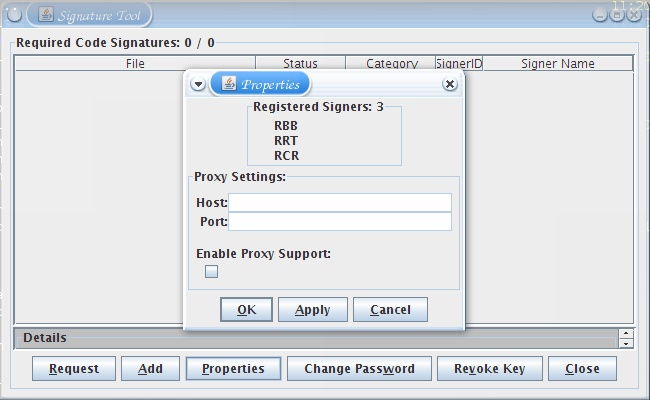Open the Properties dialog window menu arrow
This screenshot has width=650, height=400.
198,85
